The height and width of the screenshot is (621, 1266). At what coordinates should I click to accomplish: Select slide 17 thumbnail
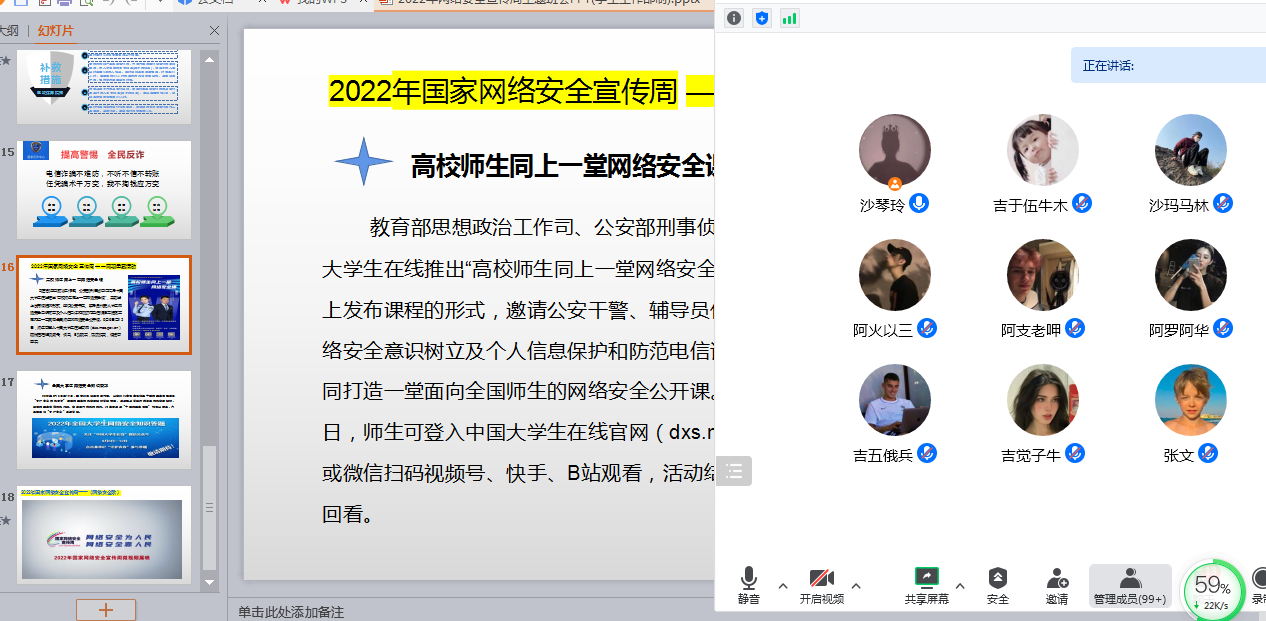coord(104,419)
